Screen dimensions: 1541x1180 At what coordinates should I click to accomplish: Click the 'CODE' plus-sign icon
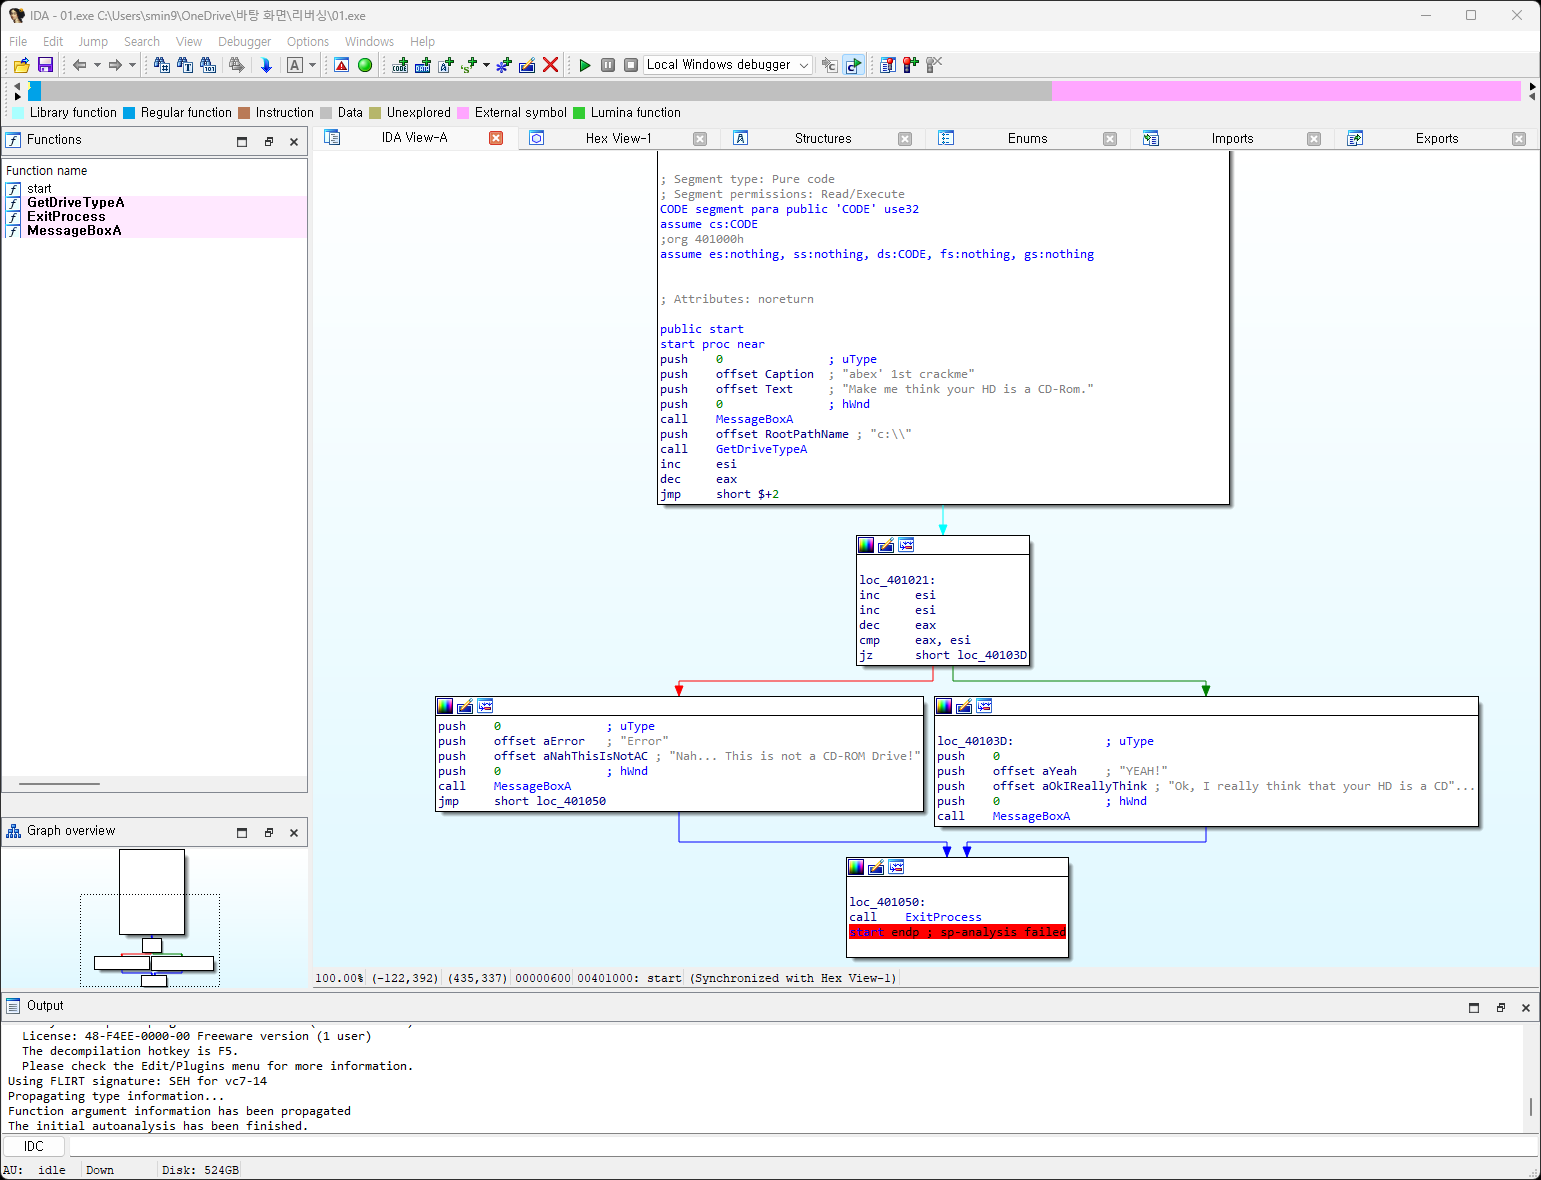tap(401, 65)
